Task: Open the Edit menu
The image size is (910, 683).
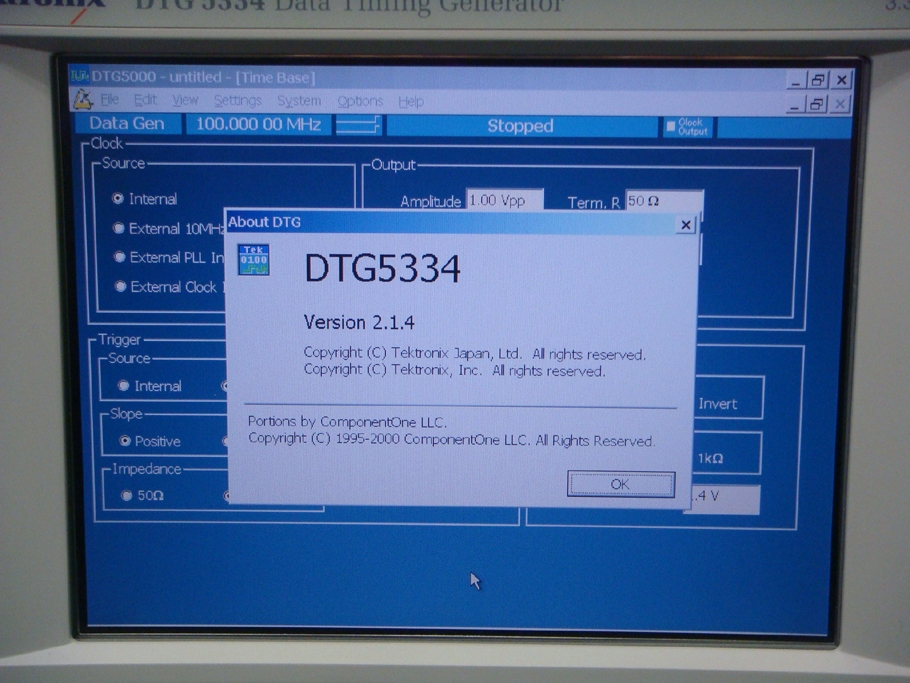Action: coord(145,100)
